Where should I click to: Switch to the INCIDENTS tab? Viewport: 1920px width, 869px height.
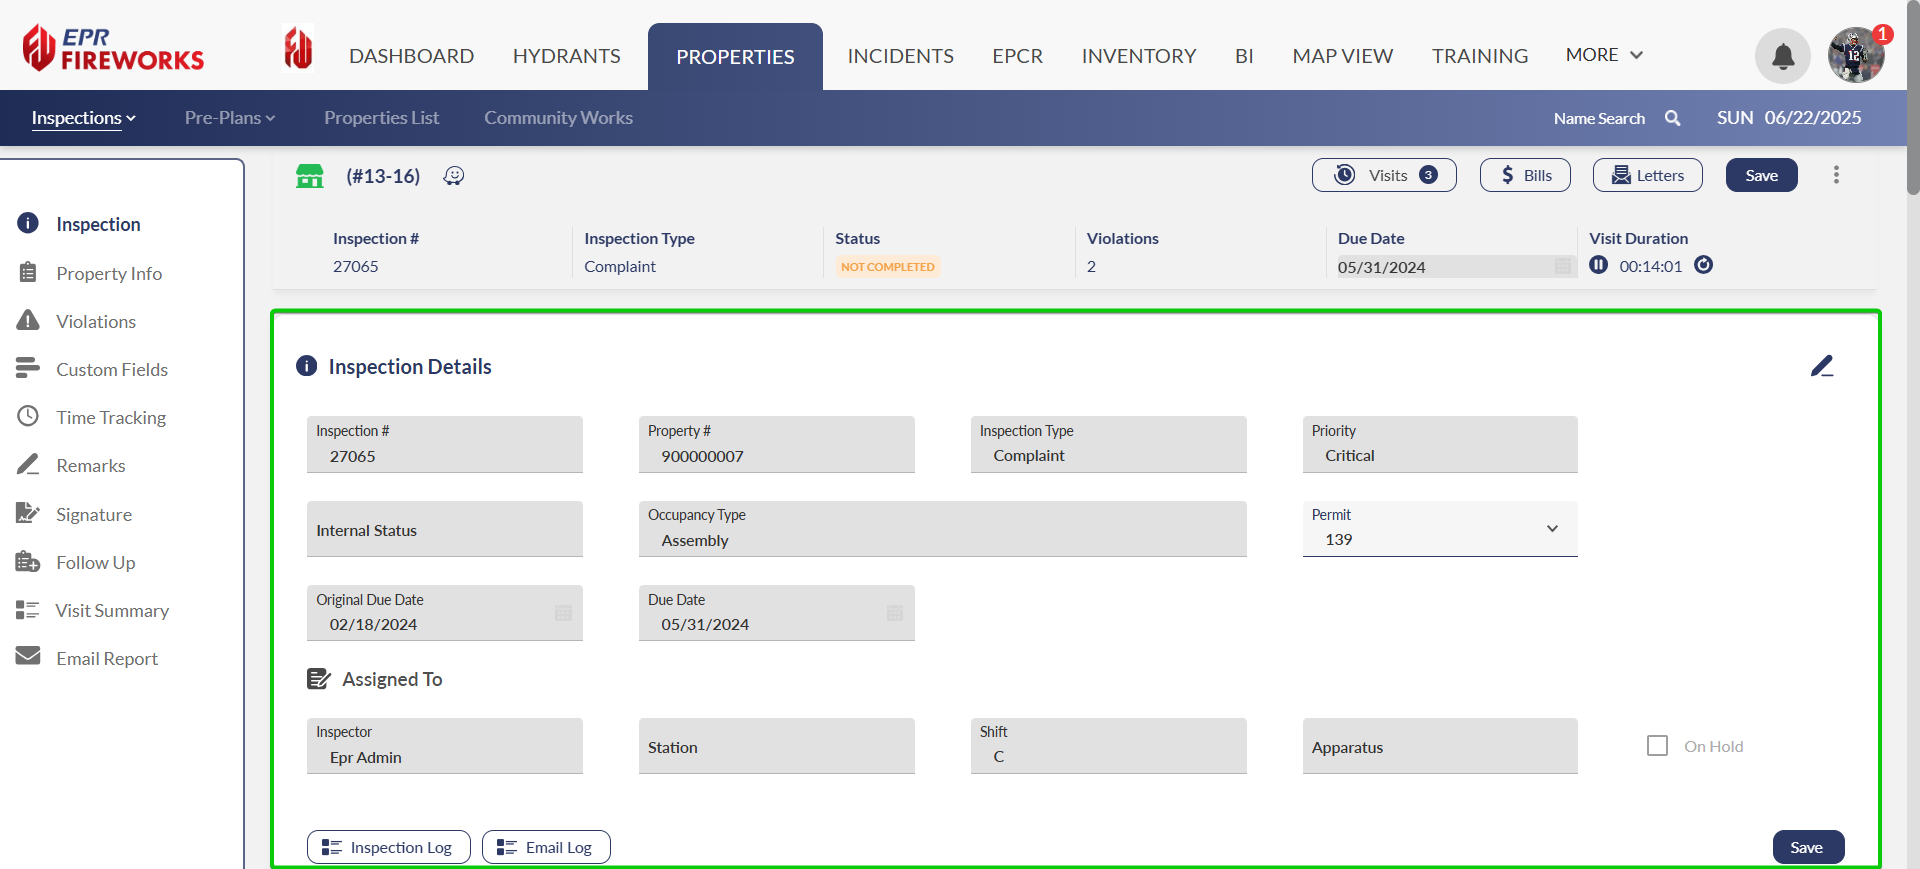coord(900,56)
